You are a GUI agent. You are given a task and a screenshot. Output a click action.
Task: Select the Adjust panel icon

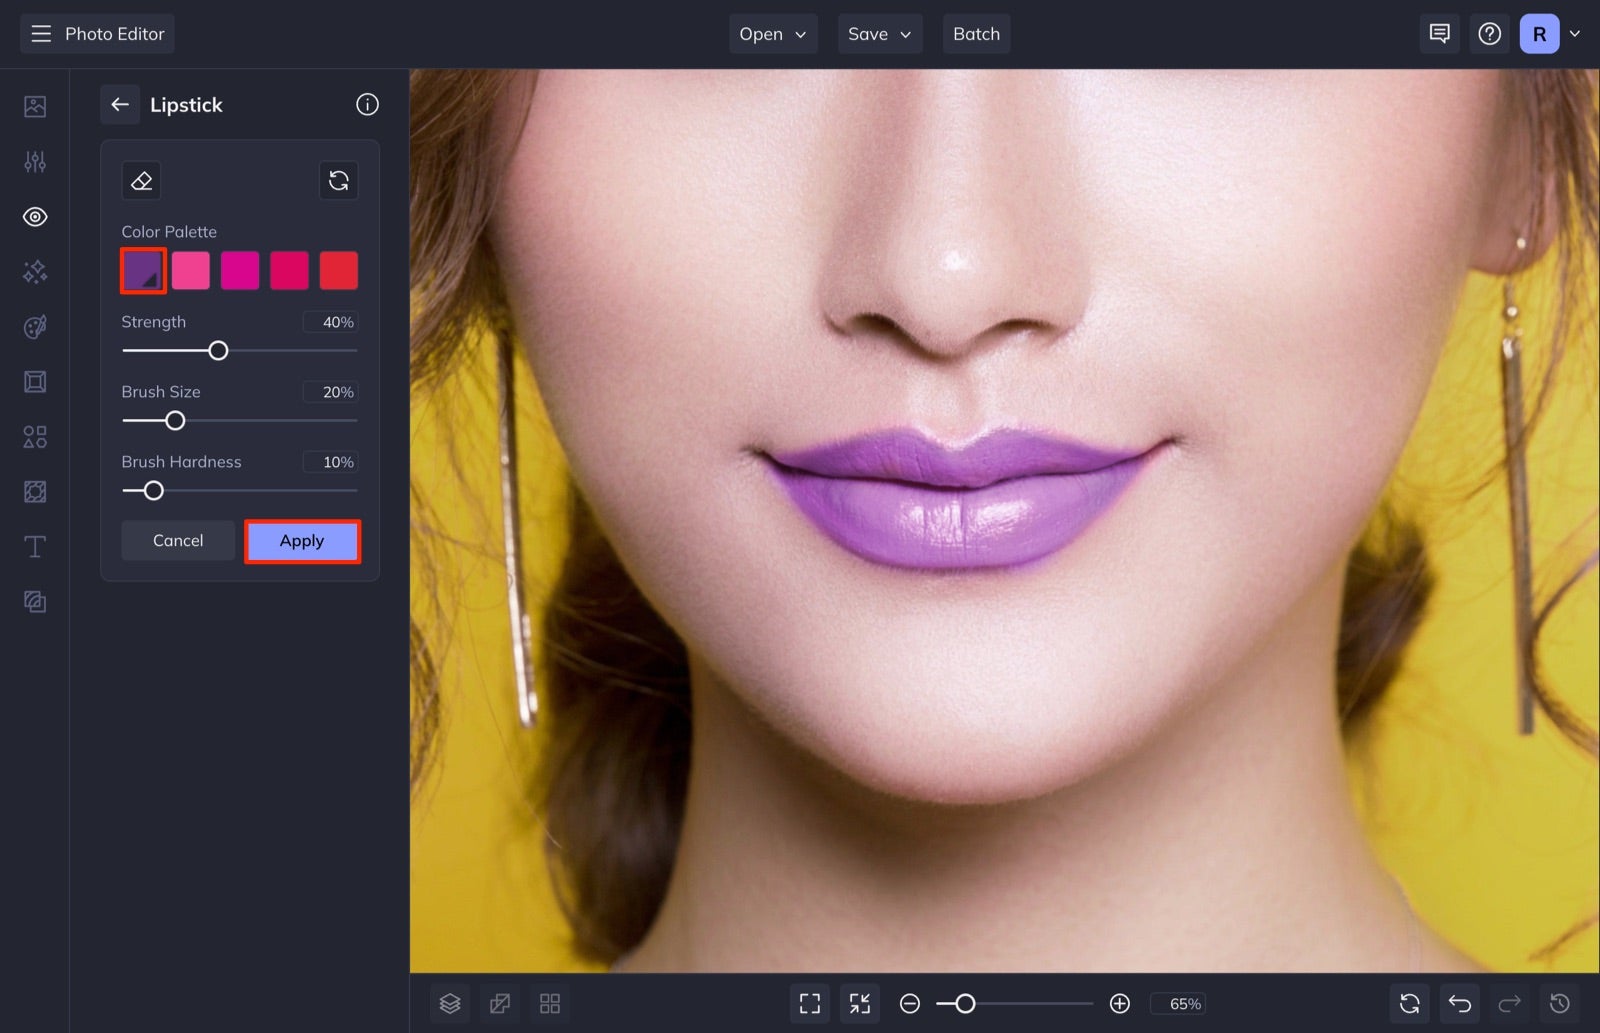pos(34,161)
